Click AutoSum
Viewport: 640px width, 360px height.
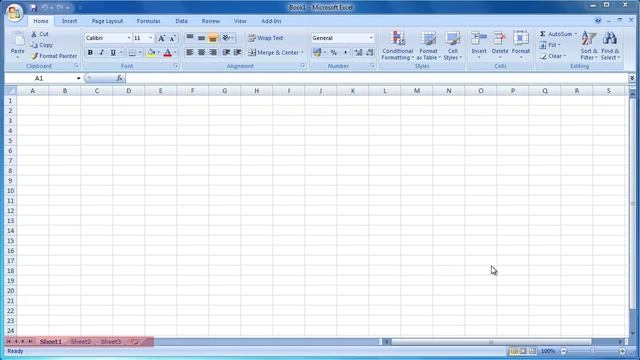pos(556,34)
